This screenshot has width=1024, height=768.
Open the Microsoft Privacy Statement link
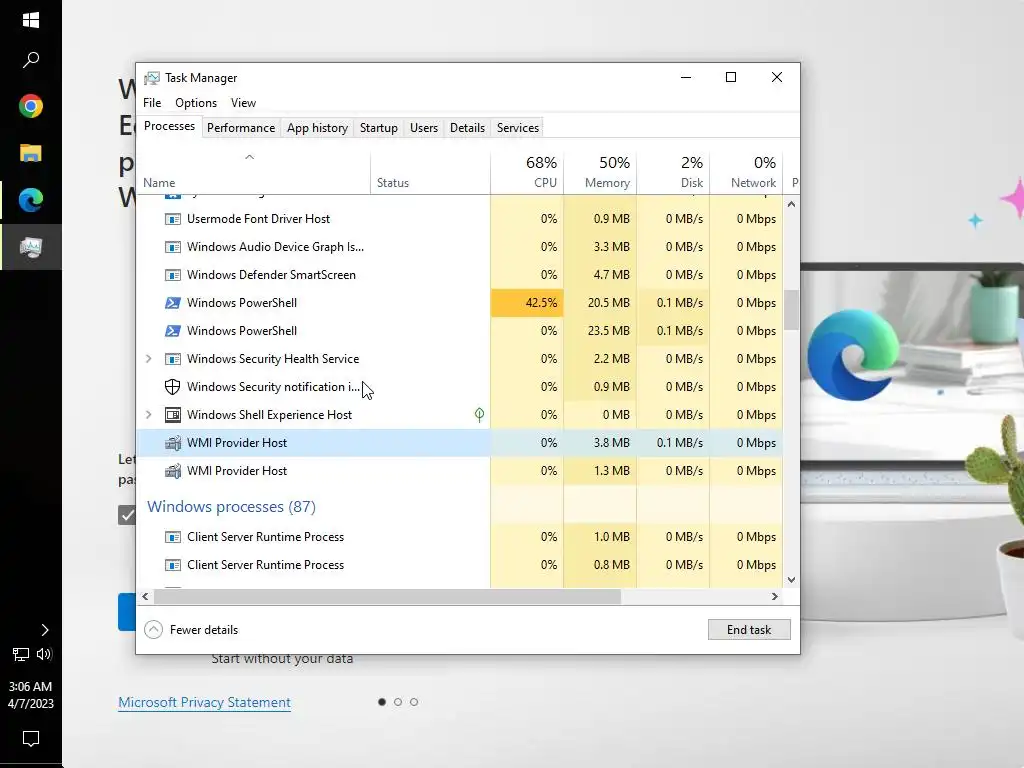(x=204, y=703)
